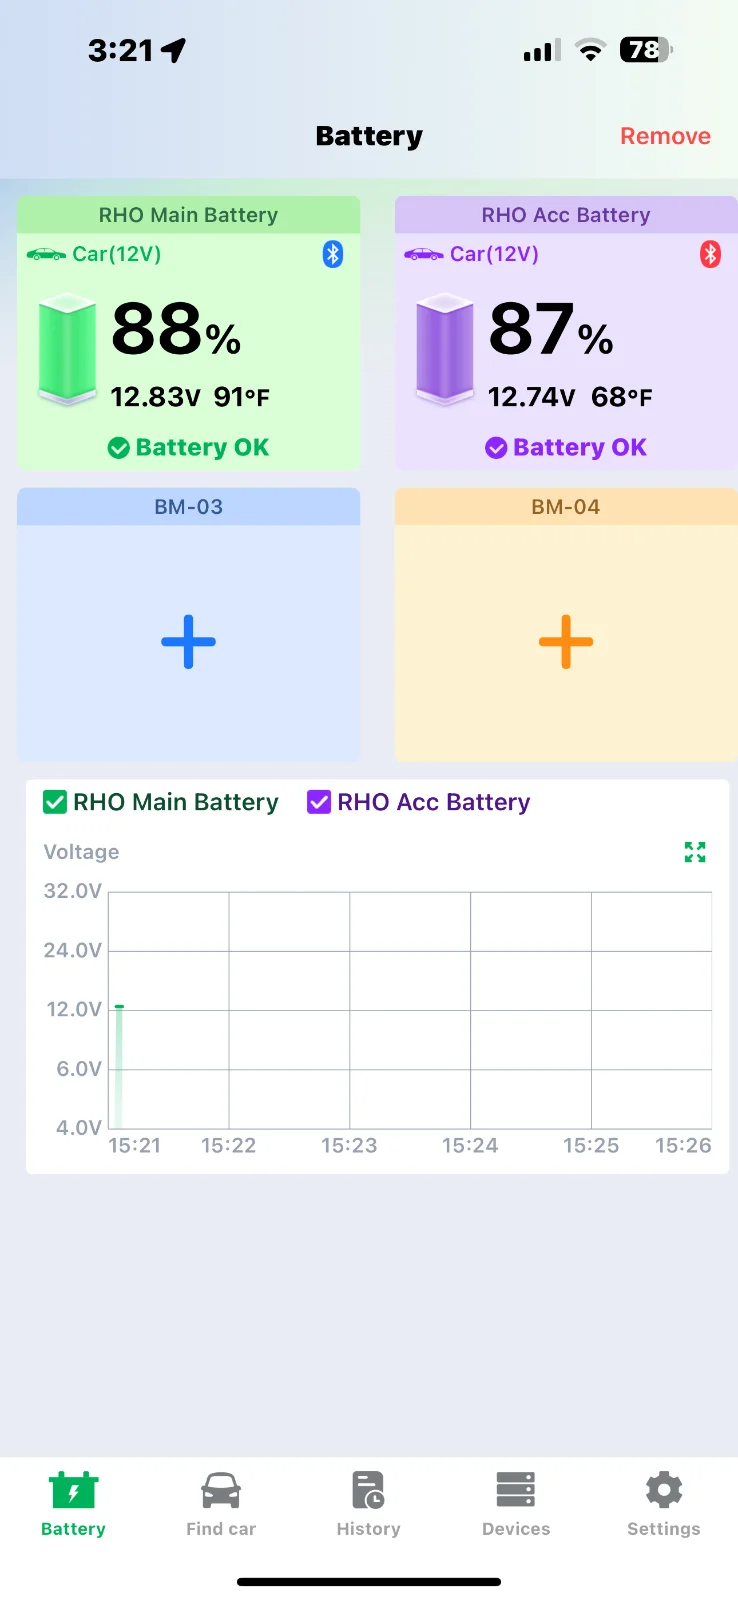Open the Devices tab

tap(516, 1503)
